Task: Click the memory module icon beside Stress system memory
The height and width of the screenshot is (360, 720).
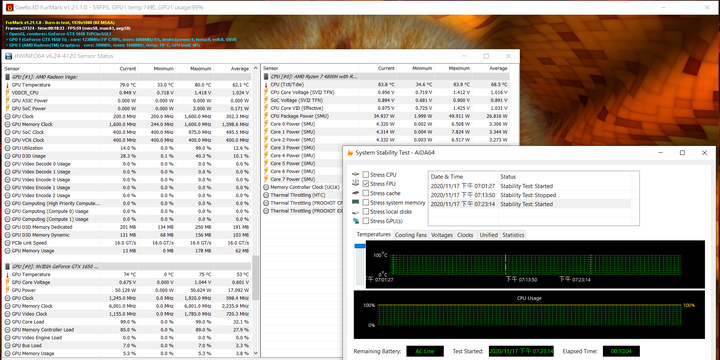Action: click(x=355, y=202)
